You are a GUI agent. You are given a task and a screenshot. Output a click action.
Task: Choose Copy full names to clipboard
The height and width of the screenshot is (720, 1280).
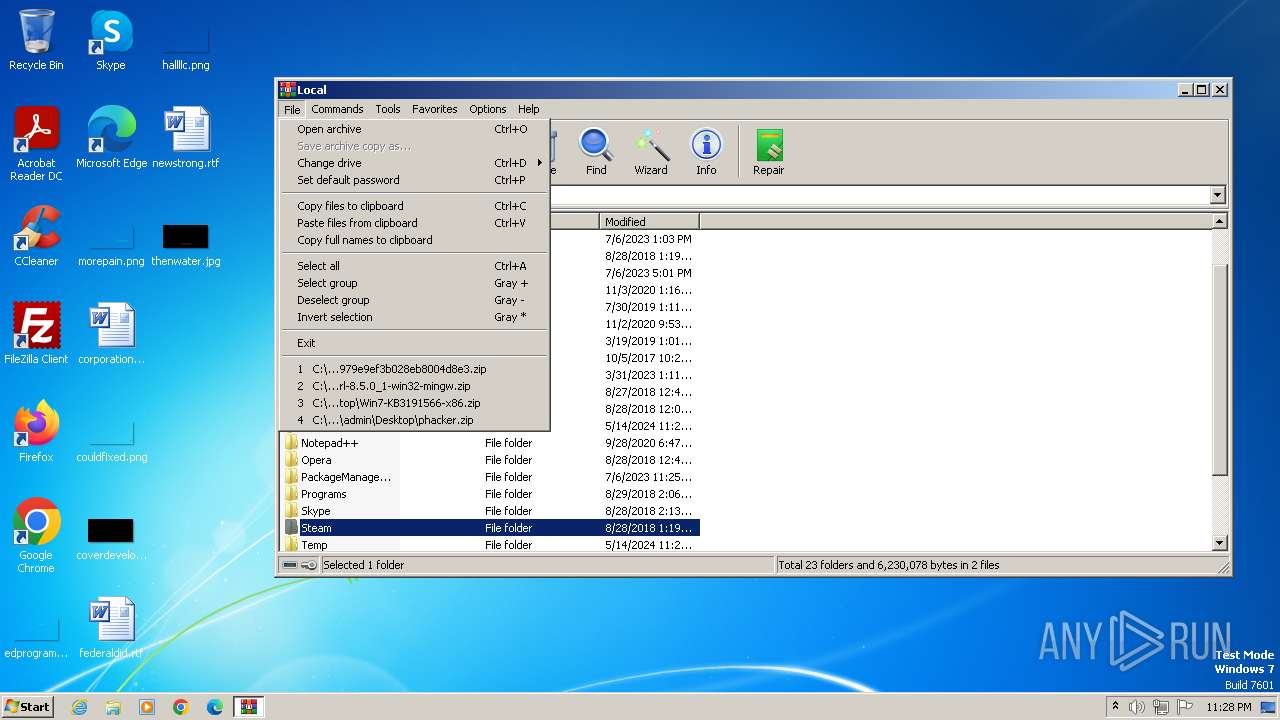pyautogui.click(x=415, y=240)
